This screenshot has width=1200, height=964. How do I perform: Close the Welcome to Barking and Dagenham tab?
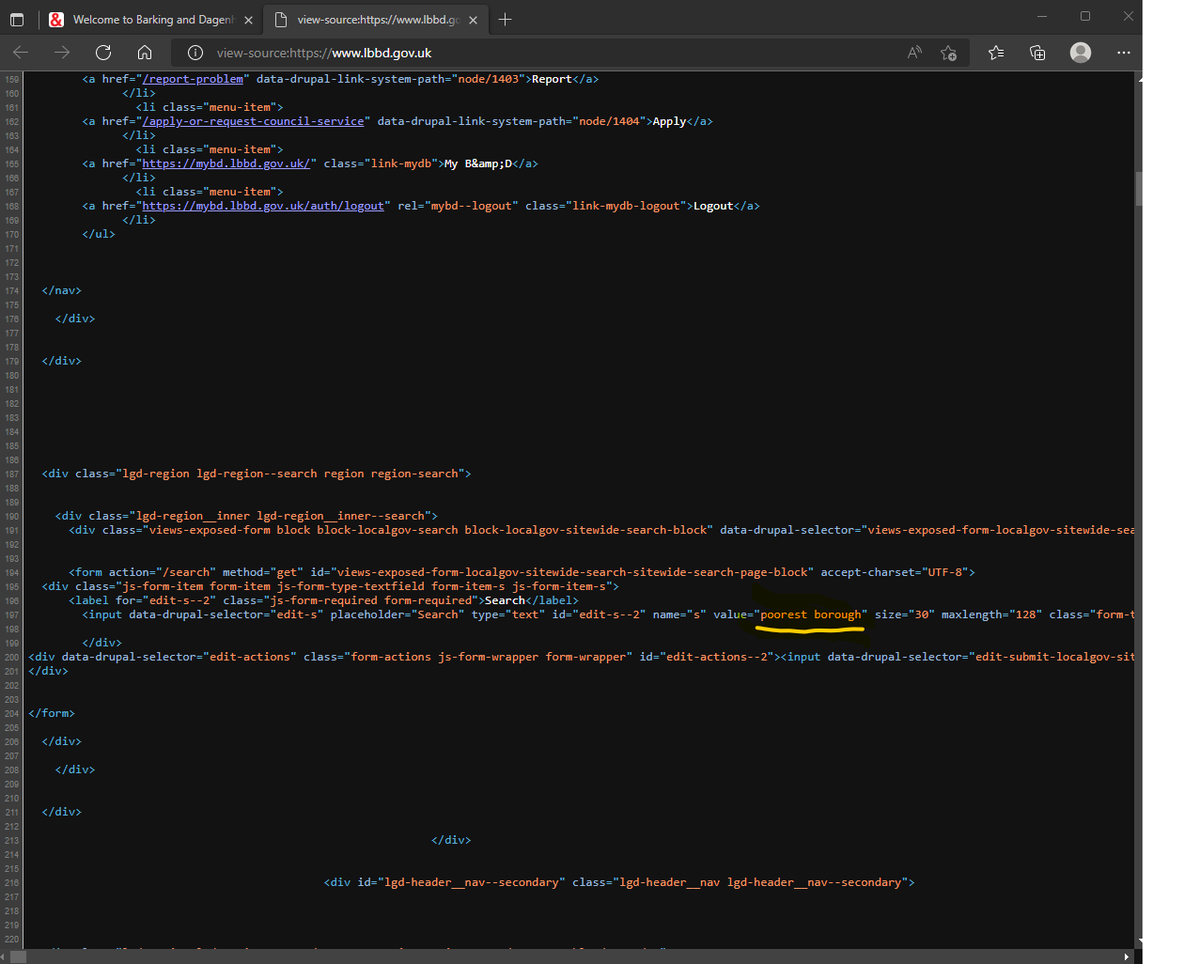click(x=249, y=19)
